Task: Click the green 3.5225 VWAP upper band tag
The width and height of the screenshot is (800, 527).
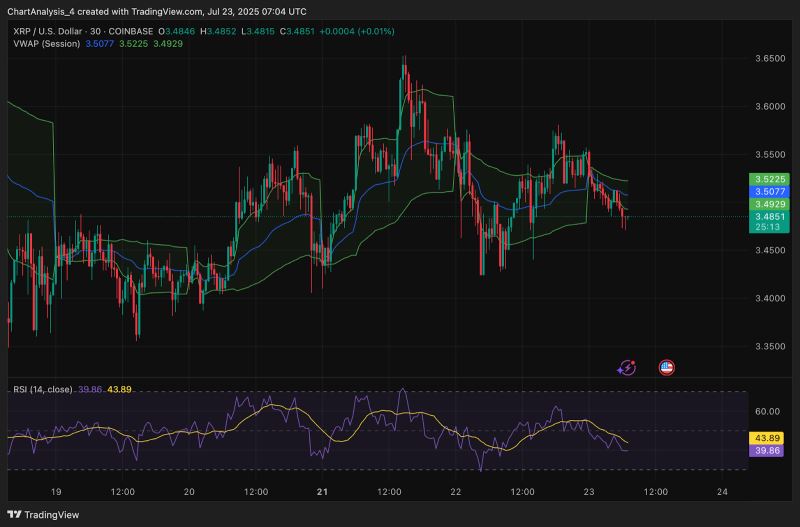Action: click(x=769, y=178)
